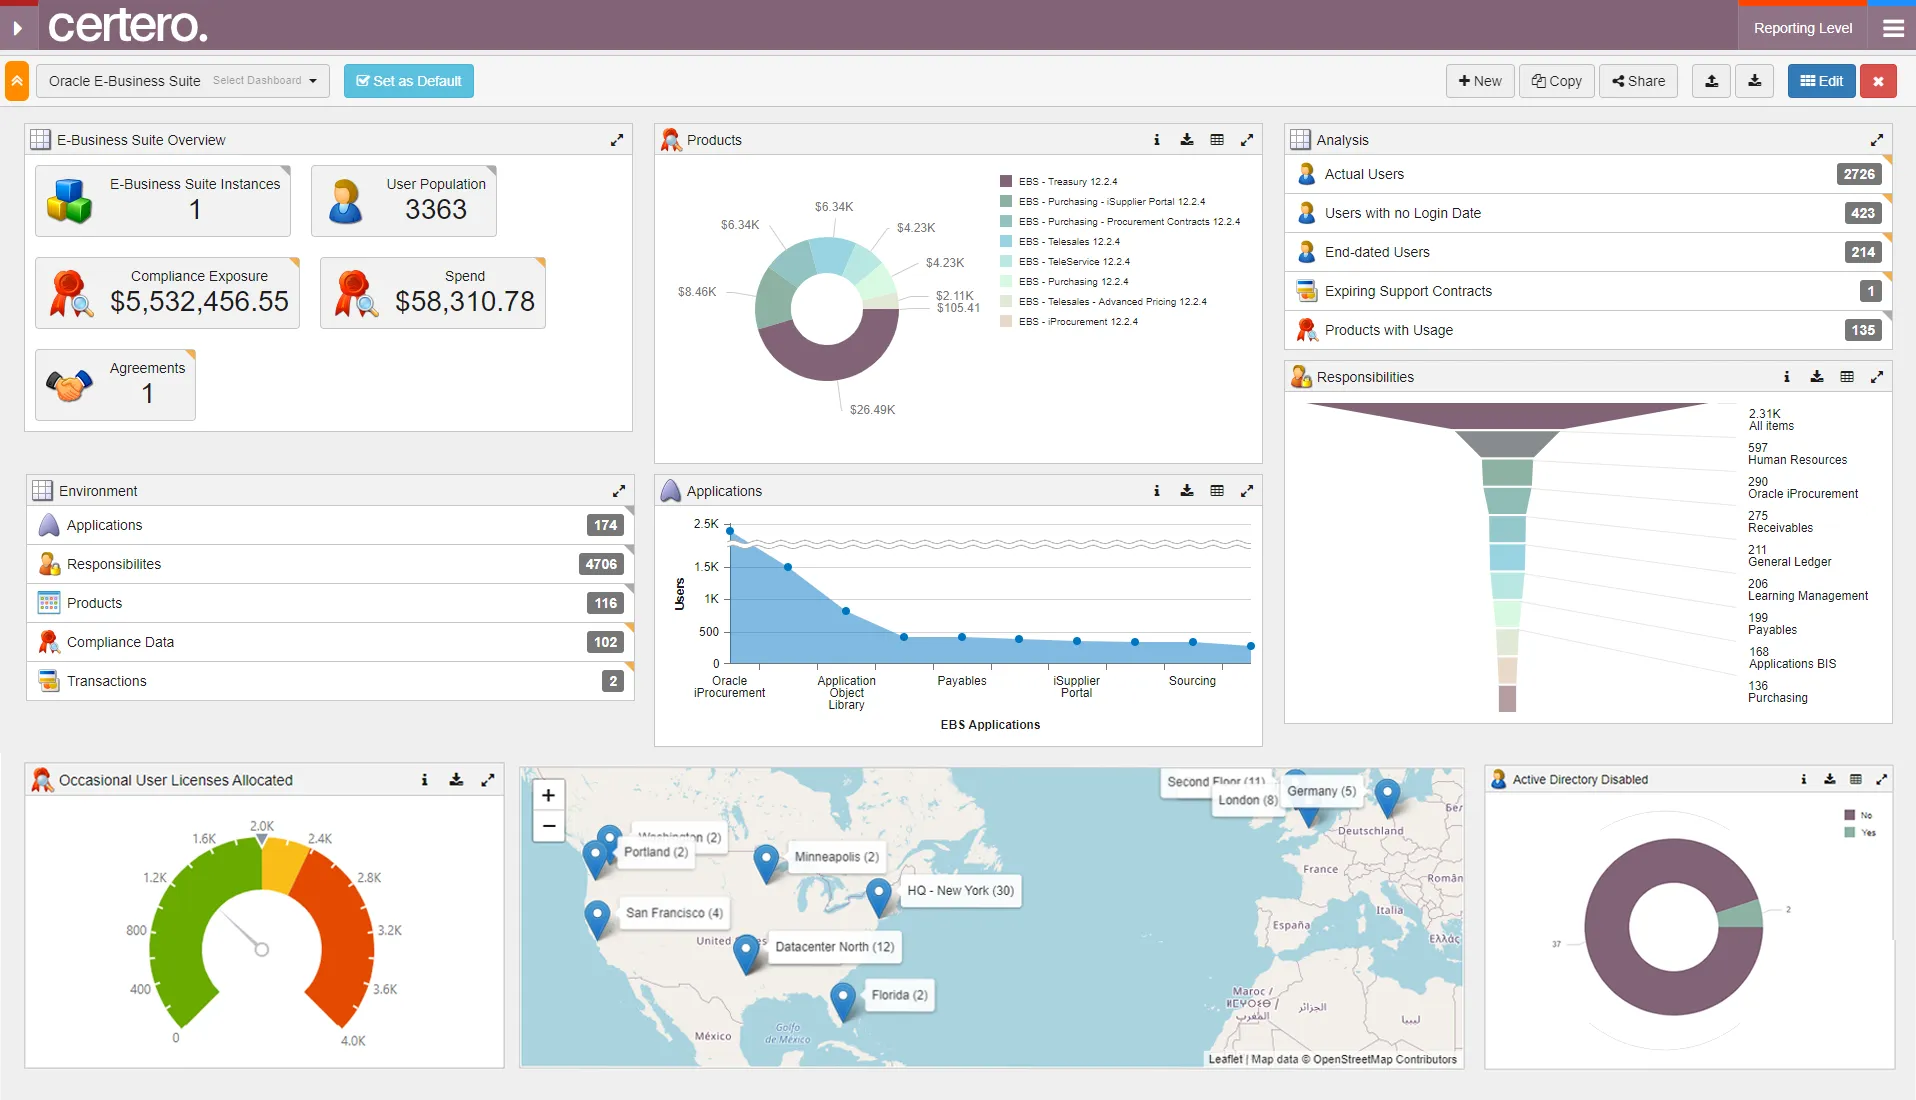This screenshot has height=1100, width=1916.
Task: Show info for Responsibilities funnel
Action: point(1787,377)
